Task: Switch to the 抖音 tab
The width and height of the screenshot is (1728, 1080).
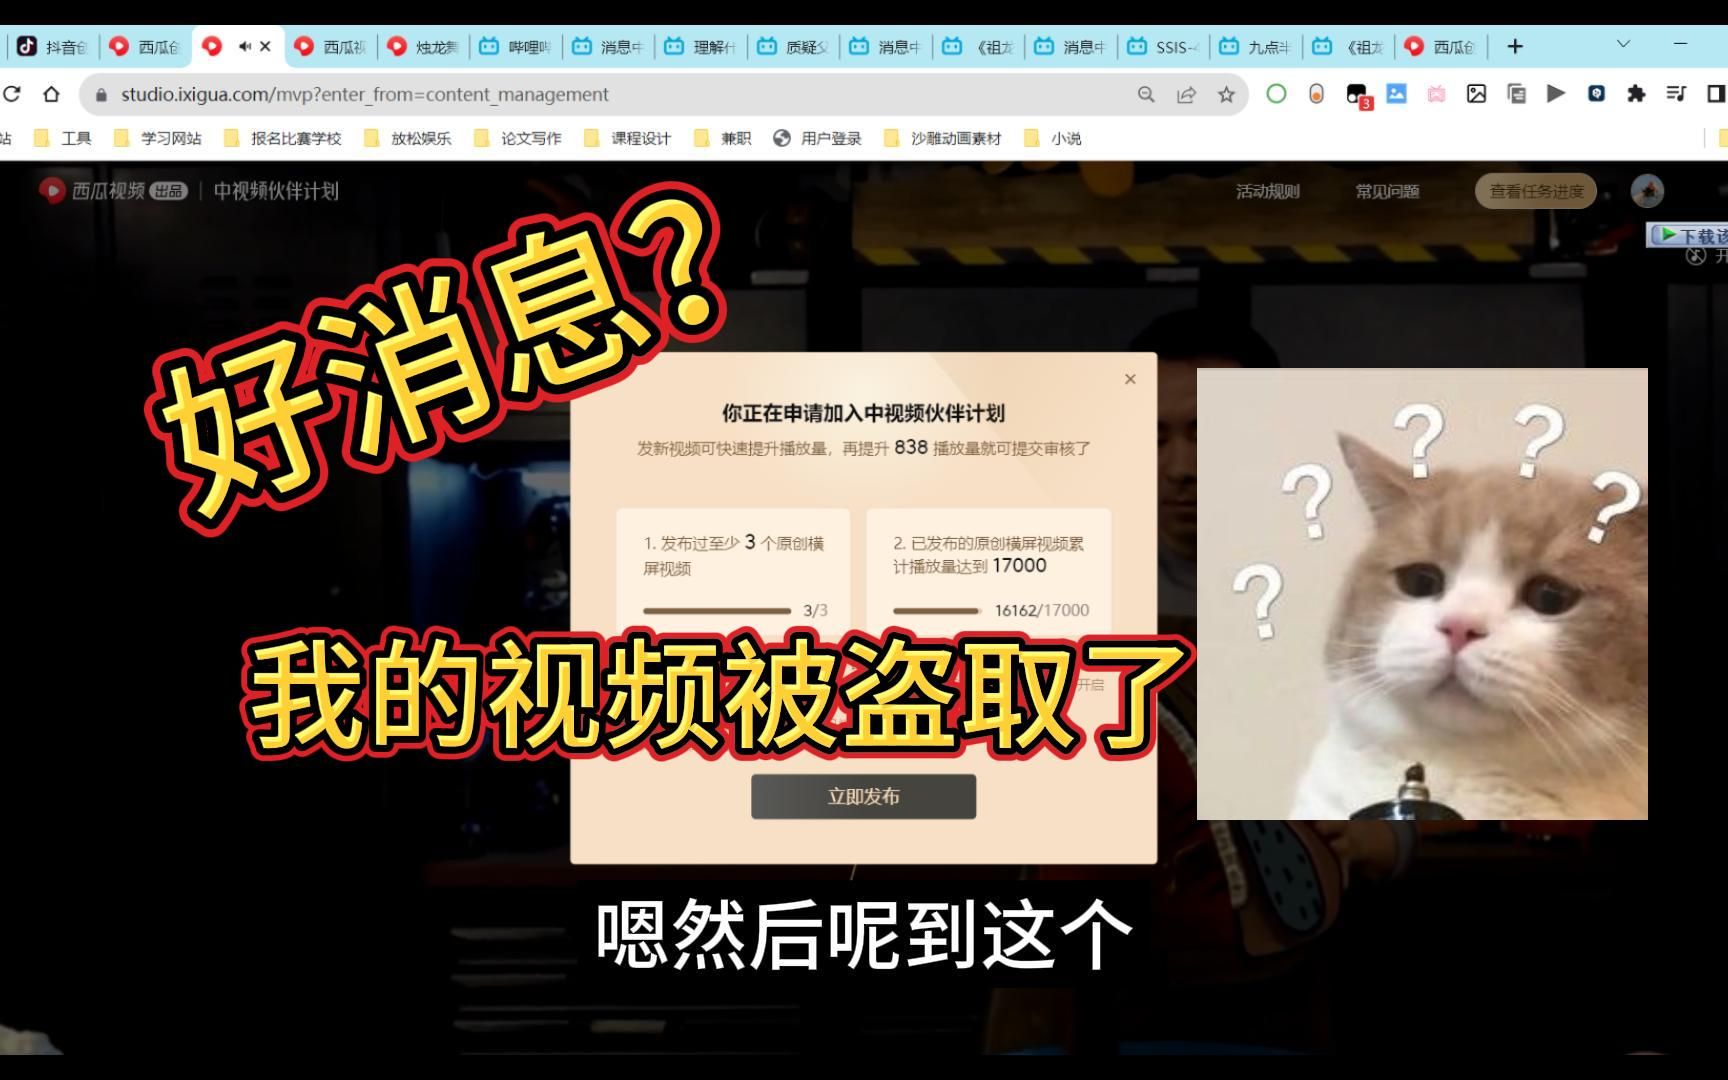Action: pos(53,46)
